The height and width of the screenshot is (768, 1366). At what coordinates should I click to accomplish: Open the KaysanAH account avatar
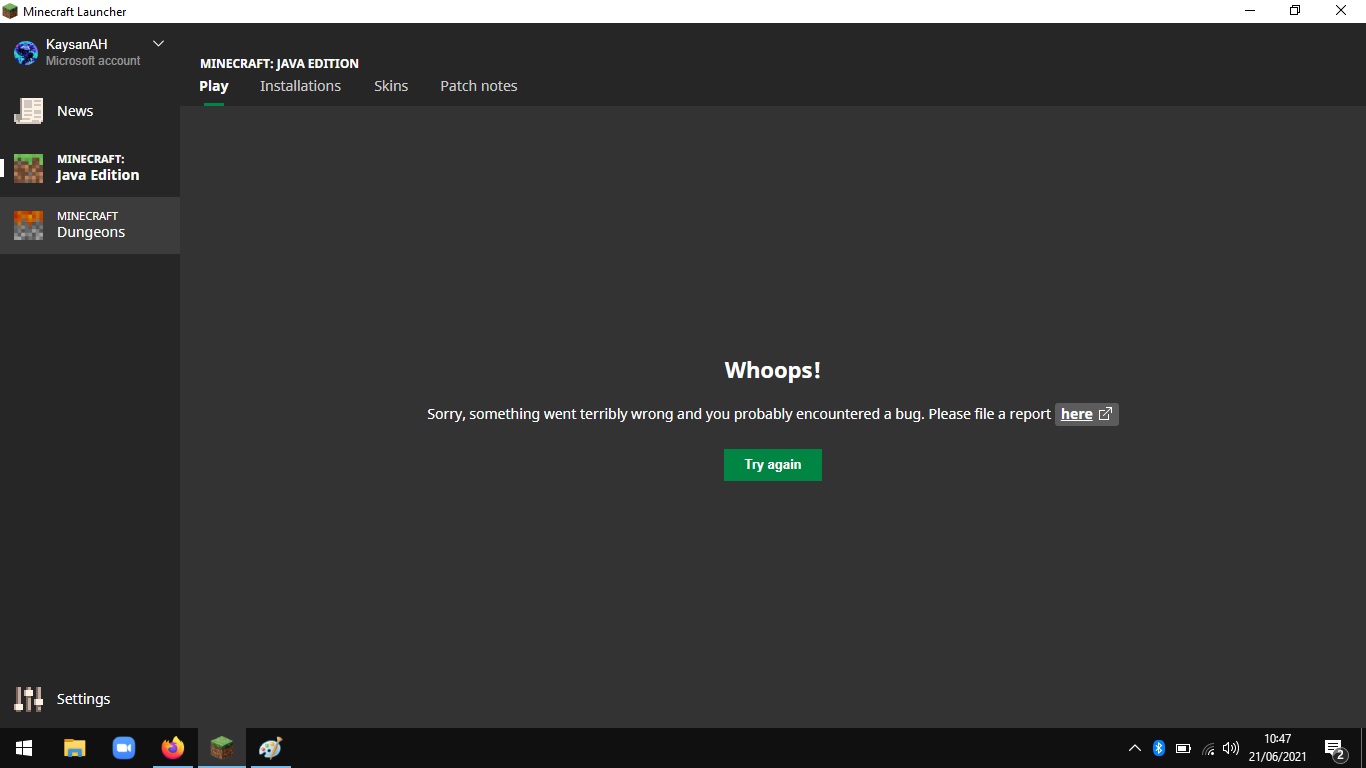25,52
